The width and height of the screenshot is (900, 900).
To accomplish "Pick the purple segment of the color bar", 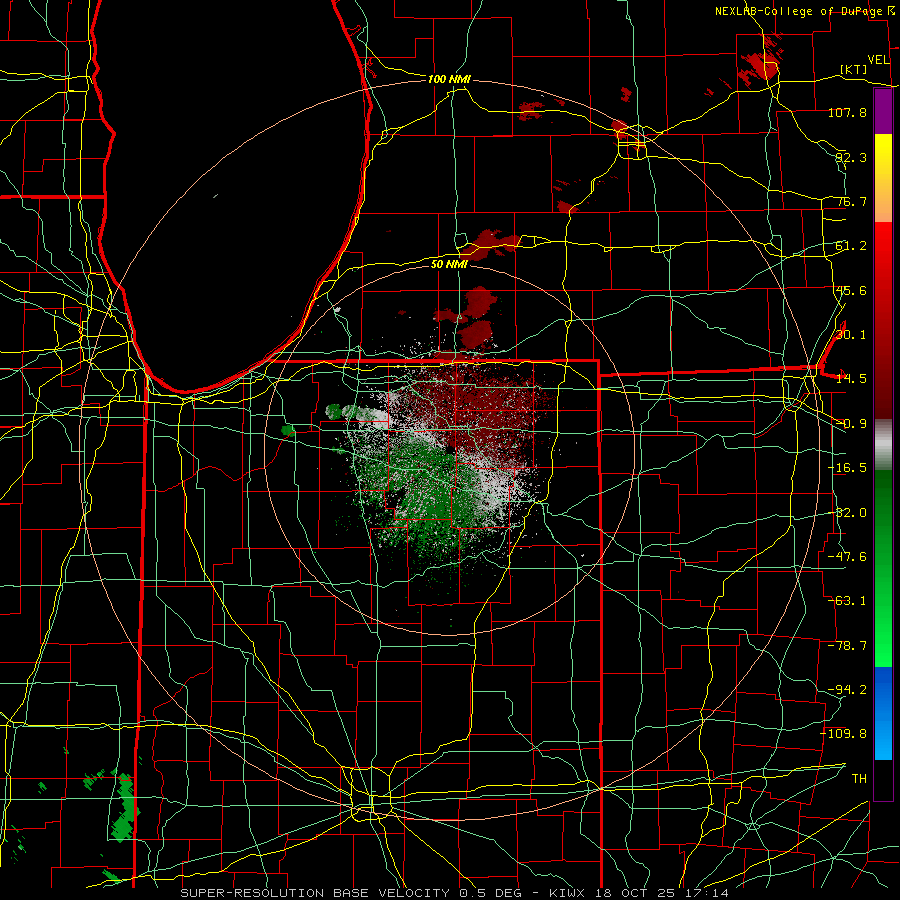I will (883, 112).
